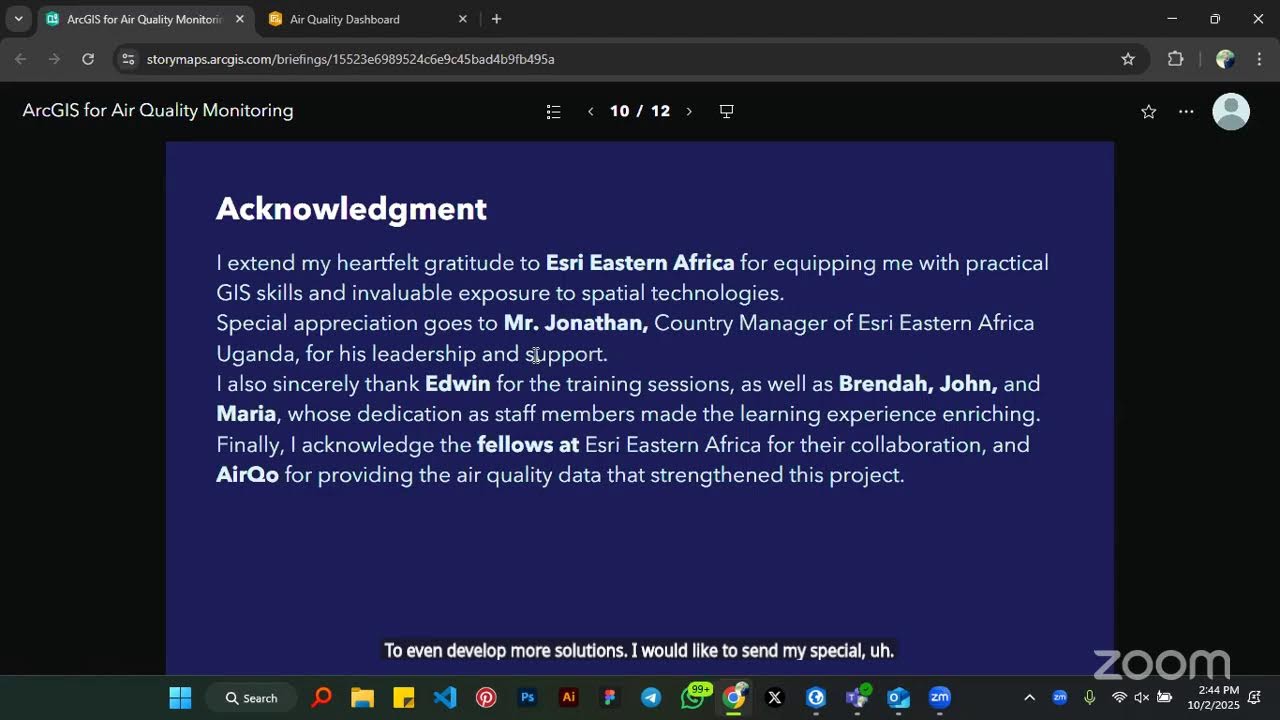Open the Windows Start menu
The height and width of the screenshot is (720, 1280).
point(180,698)
